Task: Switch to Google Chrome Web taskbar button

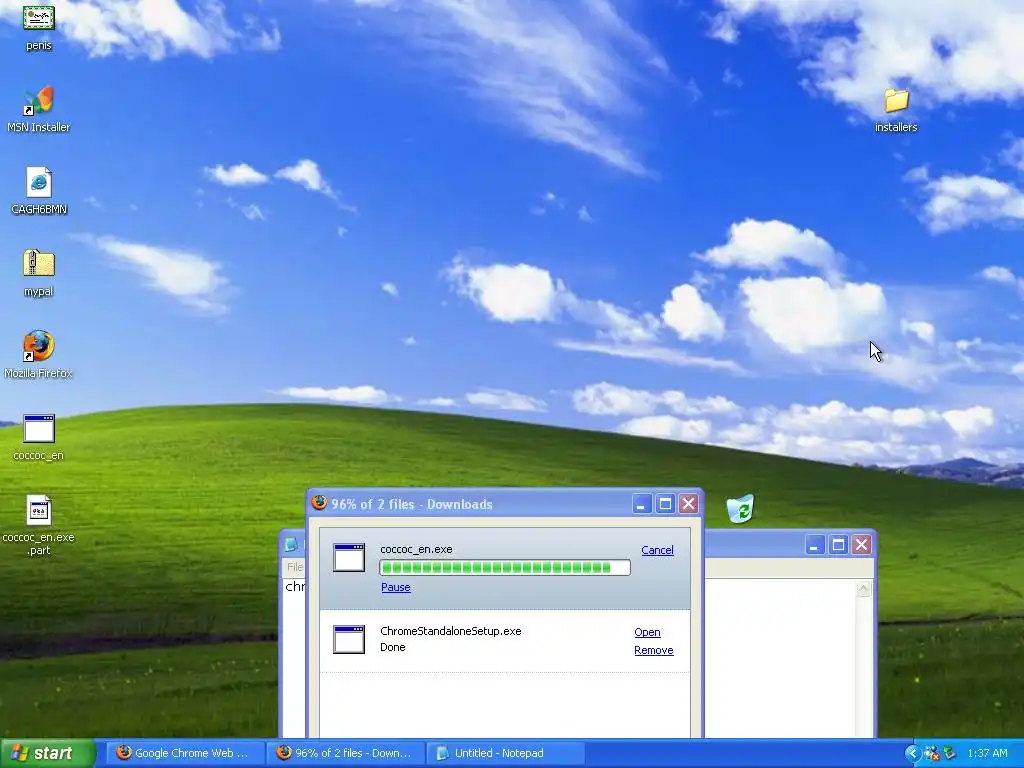Action: click(x=185, y=753)
